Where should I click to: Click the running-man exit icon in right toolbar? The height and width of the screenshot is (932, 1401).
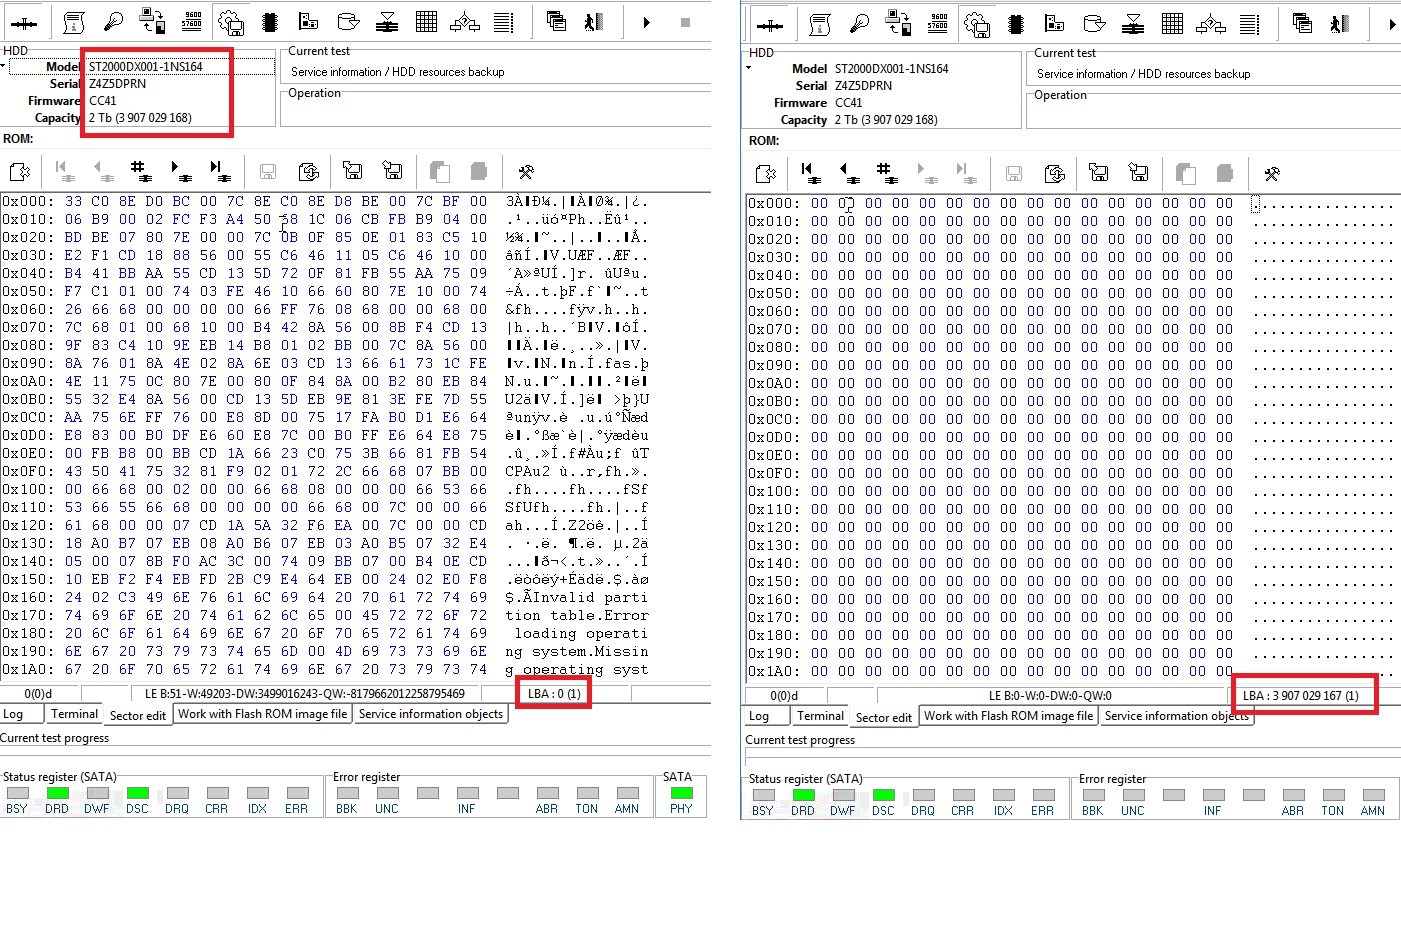tap(1340, 24)
